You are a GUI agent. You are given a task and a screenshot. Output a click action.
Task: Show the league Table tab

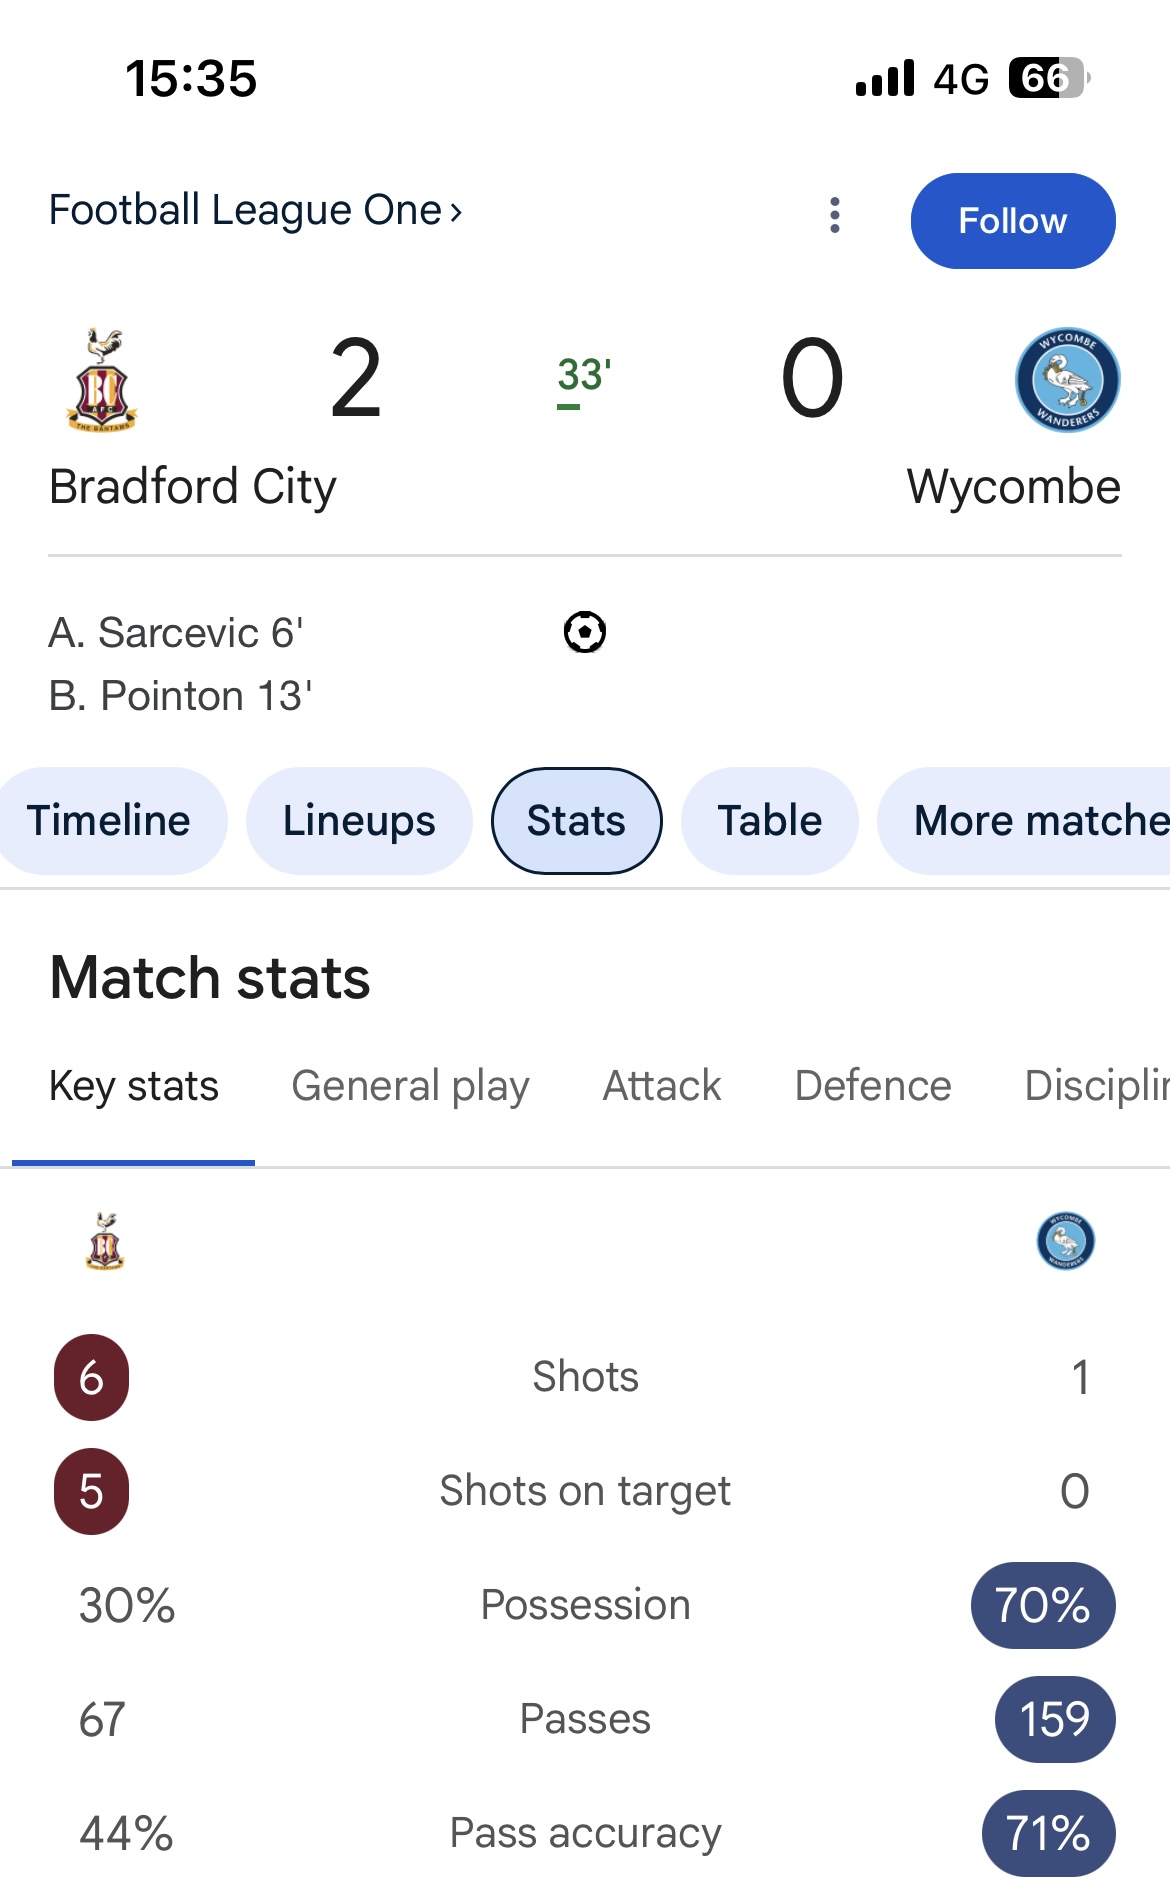click(769, 821)
